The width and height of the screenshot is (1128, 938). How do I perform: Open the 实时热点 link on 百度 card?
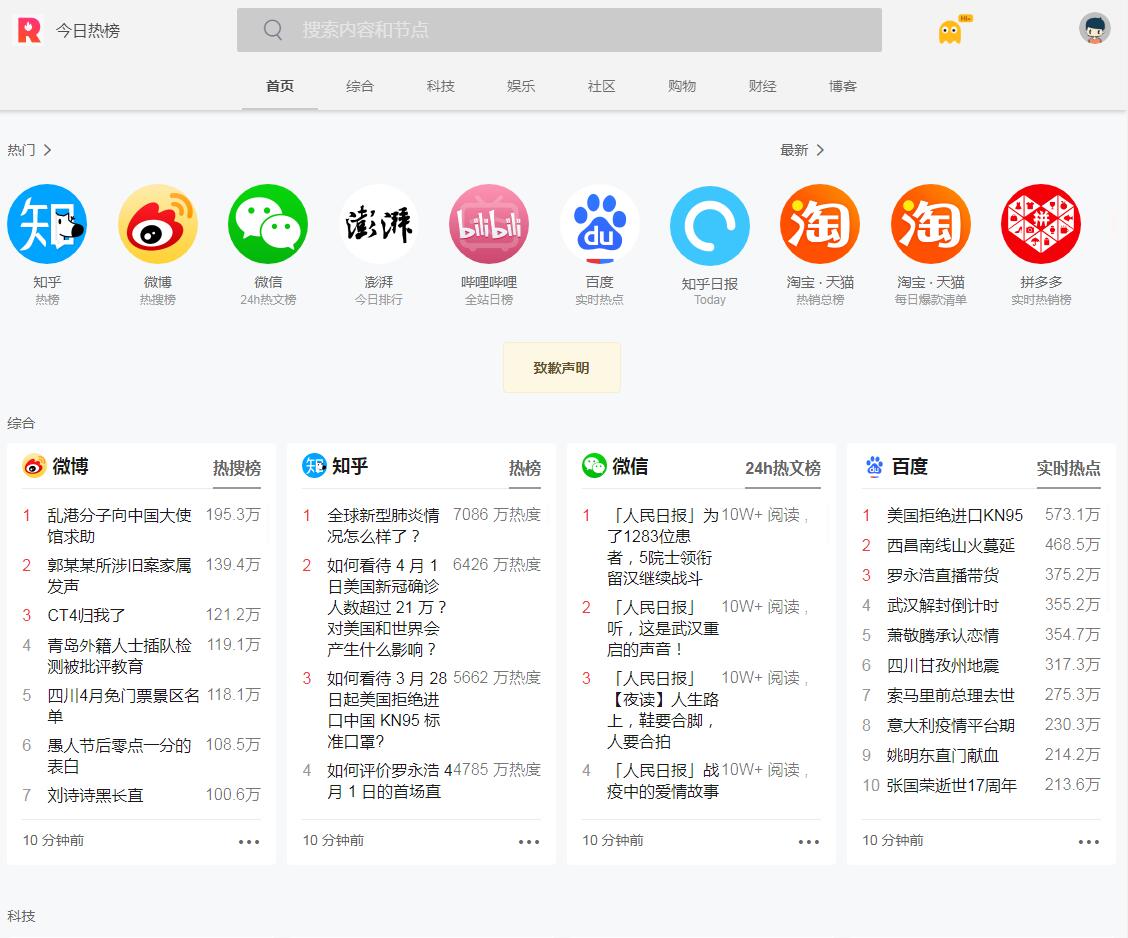1068,468
